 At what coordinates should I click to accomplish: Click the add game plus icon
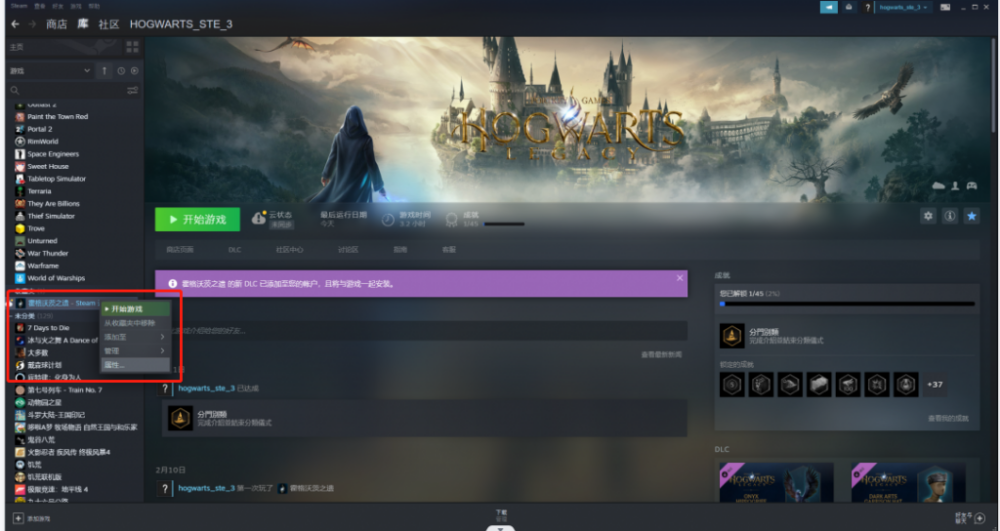(18, 518)
